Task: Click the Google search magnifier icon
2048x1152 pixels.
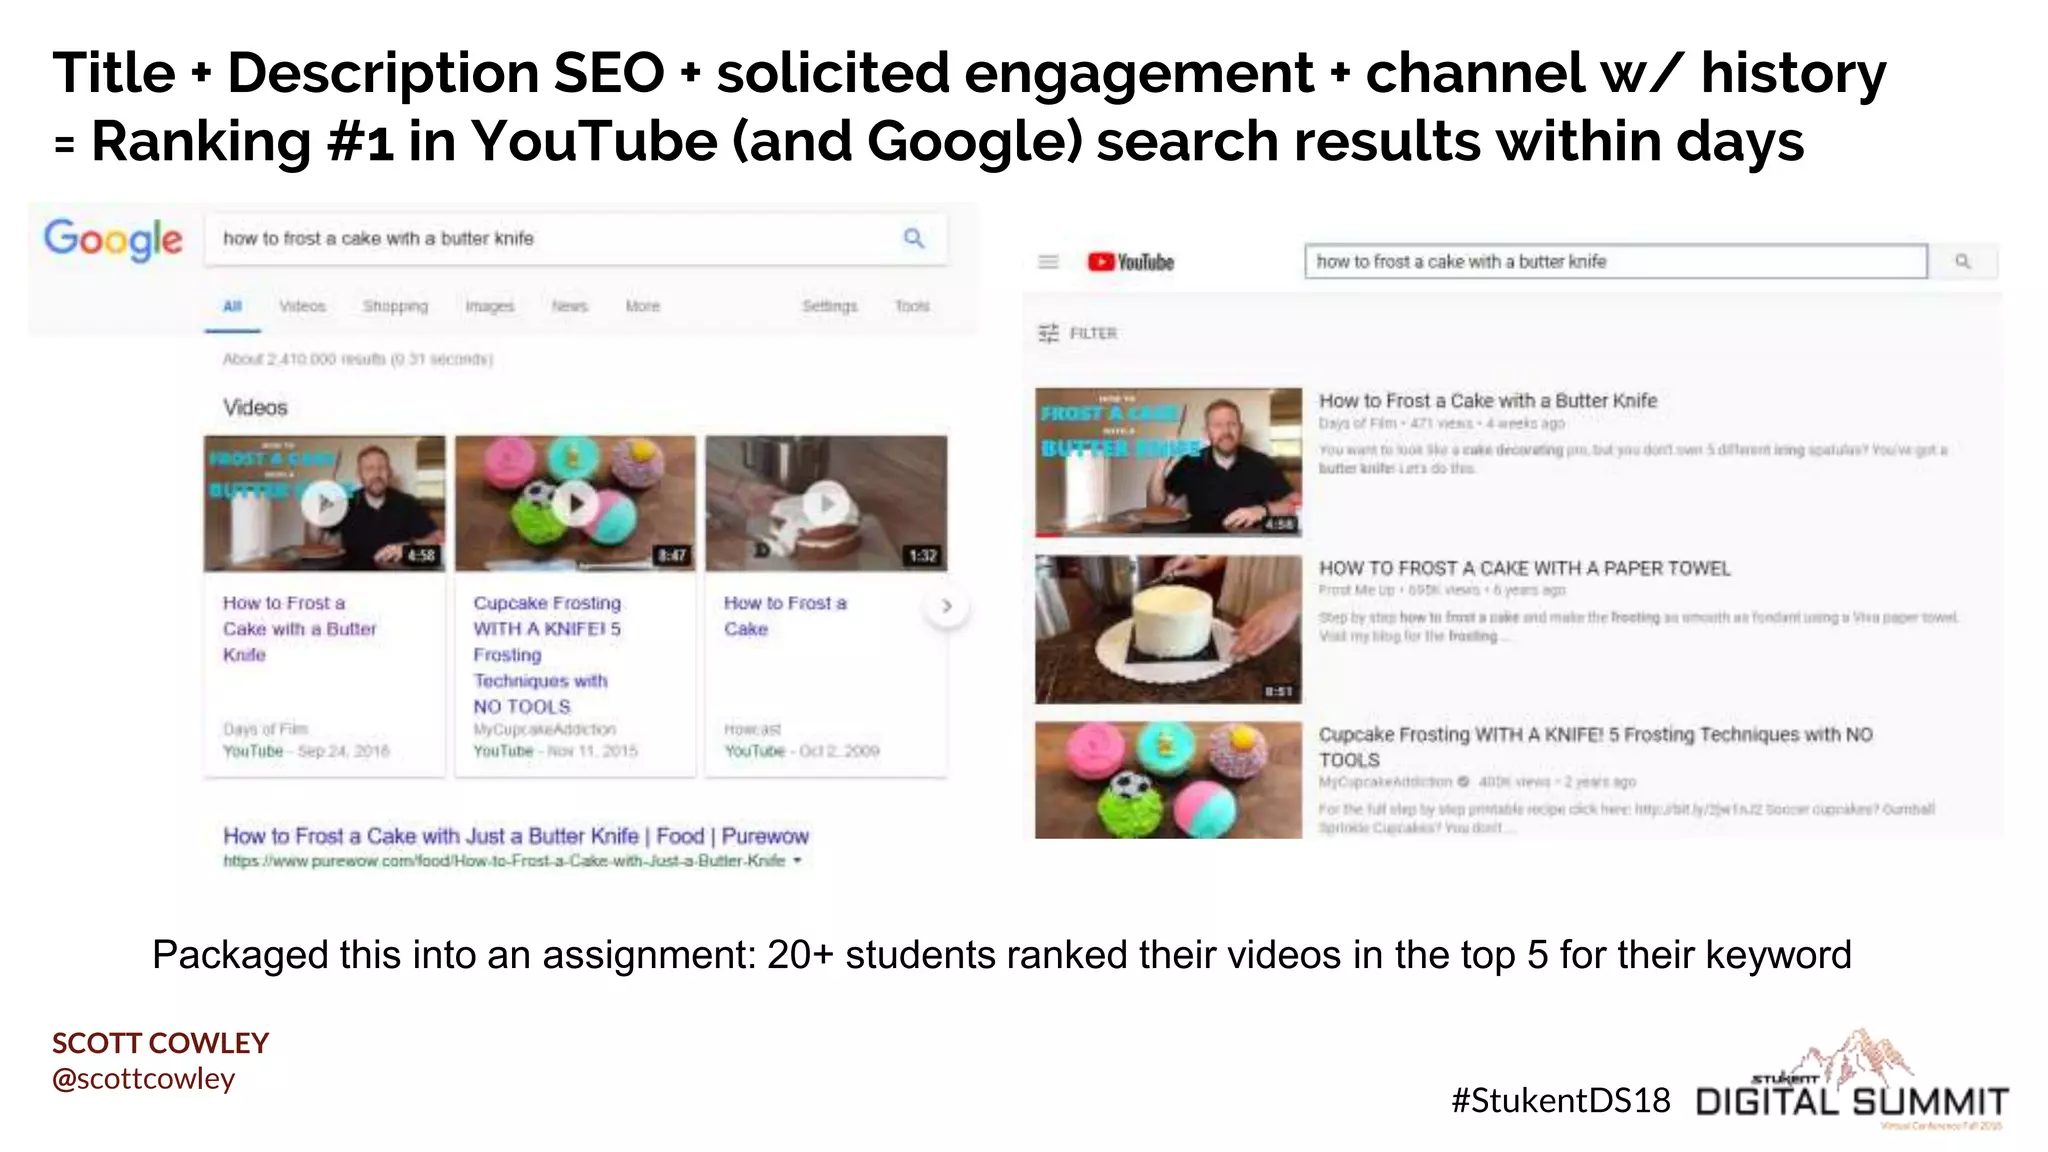Action: point(914,238)
